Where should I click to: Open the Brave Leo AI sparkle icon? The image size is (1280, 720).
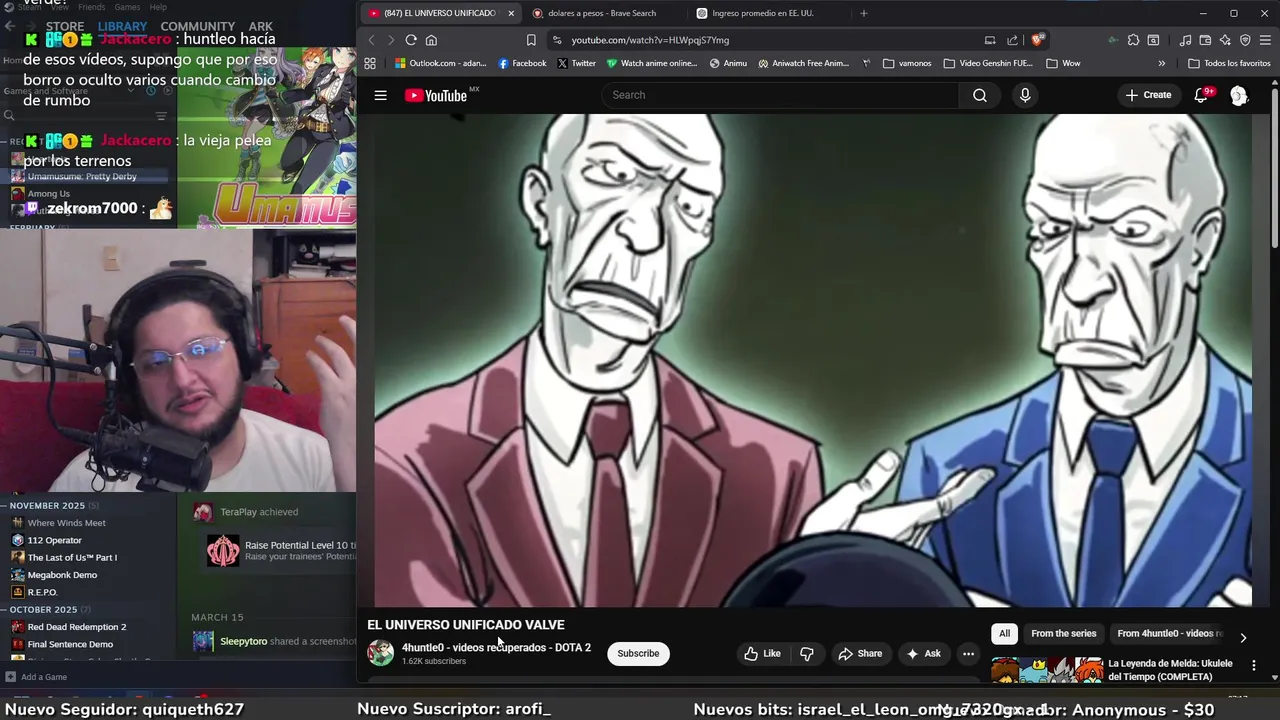tap(1225, 40)
